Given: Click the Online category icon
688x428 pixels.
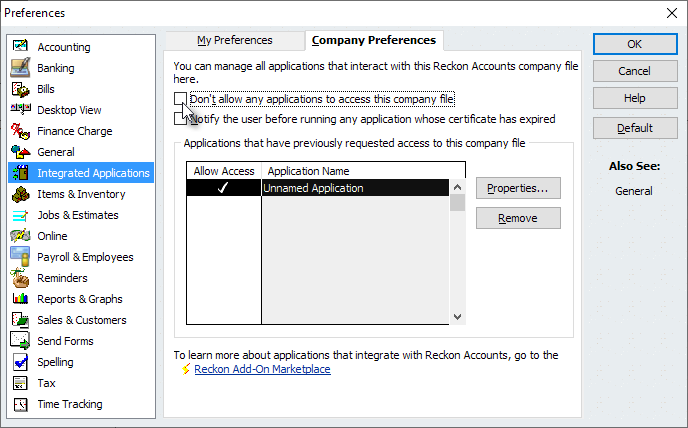Looking at the screenshot, I should pyautogui.click(x=20, y=236).
